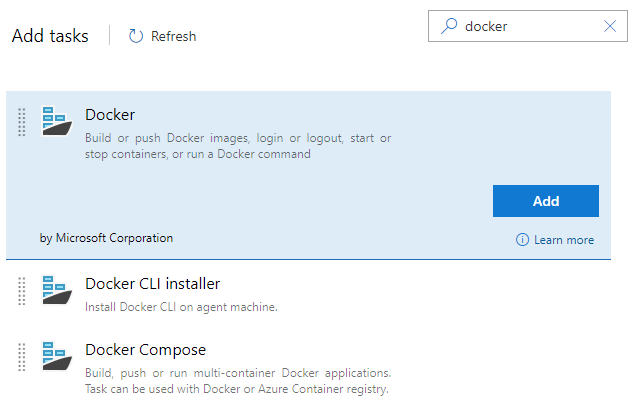Refresh the task list
The height and width of the screenshot is (418, 632).
pyautogui.click(x=173, y=36)
